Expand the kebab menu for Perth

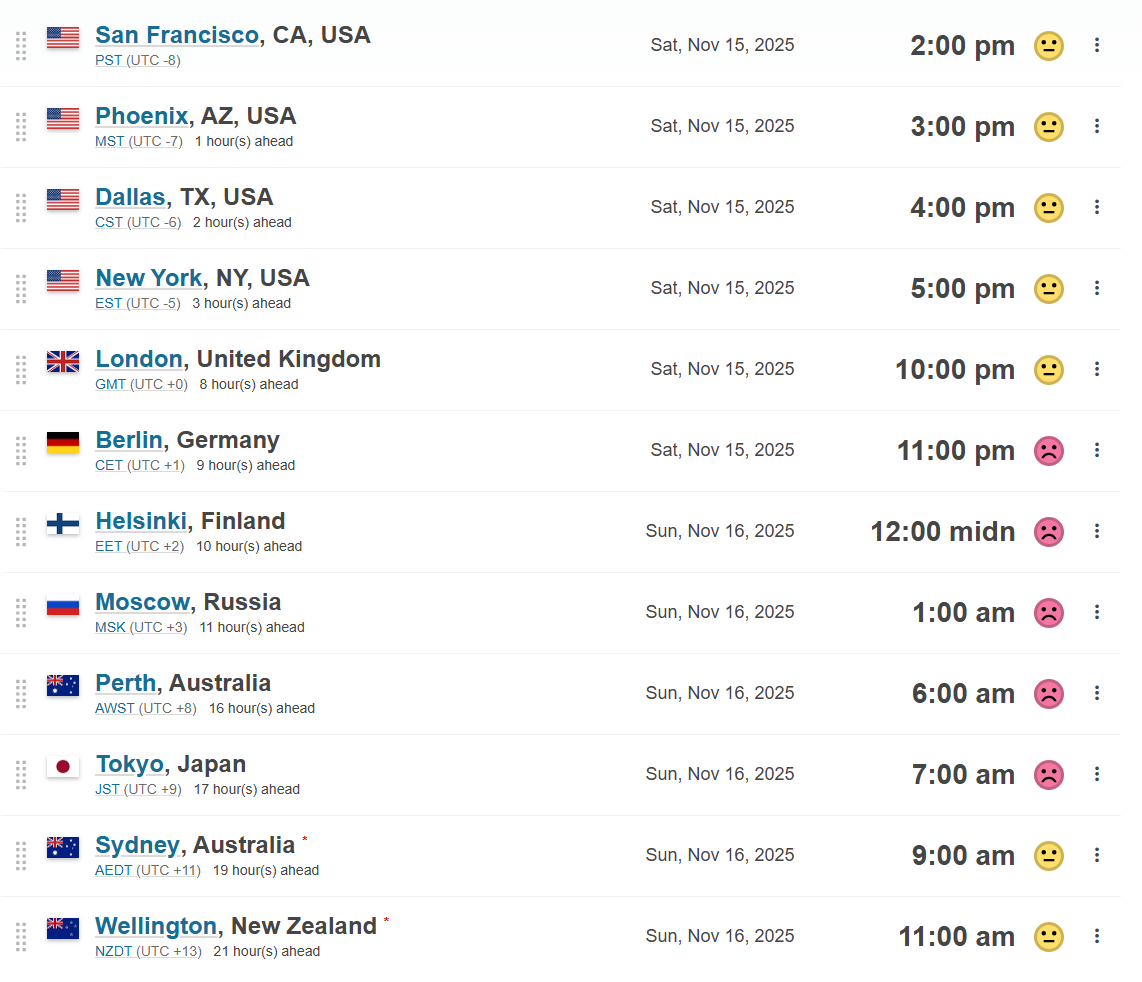click(x=1097, y=693)
